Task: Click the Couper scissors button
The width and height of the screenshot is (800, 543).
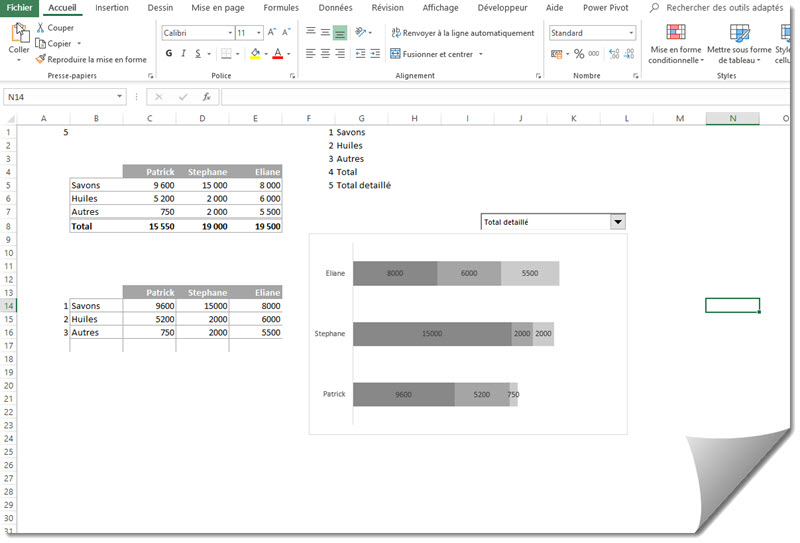Action: 55,28
